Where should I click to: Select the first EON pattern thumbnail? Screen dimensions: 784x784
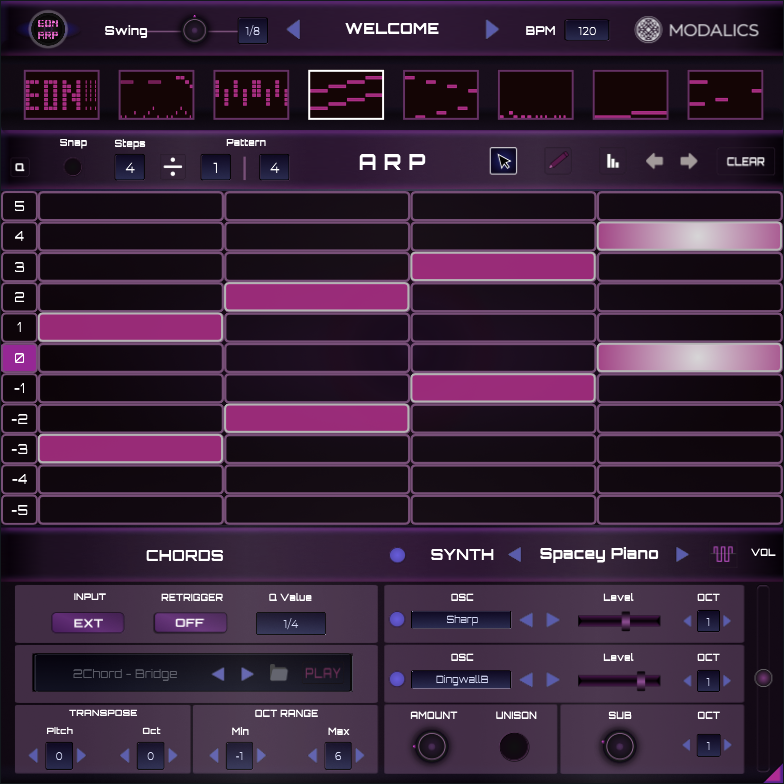(x=62, y=95)
